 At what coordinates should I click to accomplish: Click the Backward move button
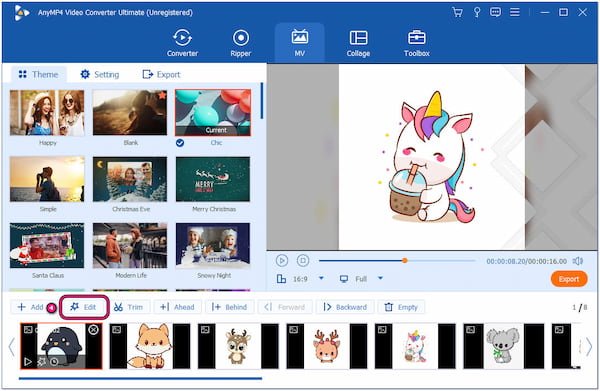(x=345, y=307)
